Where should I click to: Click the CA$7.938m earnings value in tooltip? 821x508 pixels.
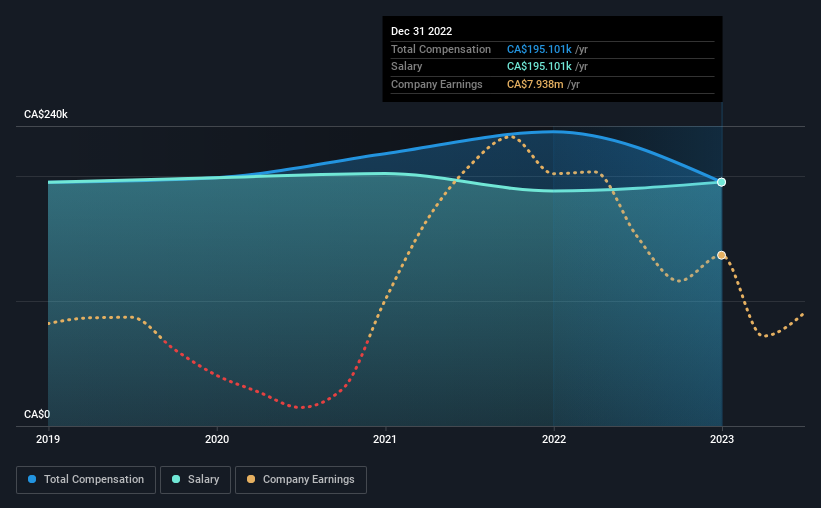click(x=535, y=84)
